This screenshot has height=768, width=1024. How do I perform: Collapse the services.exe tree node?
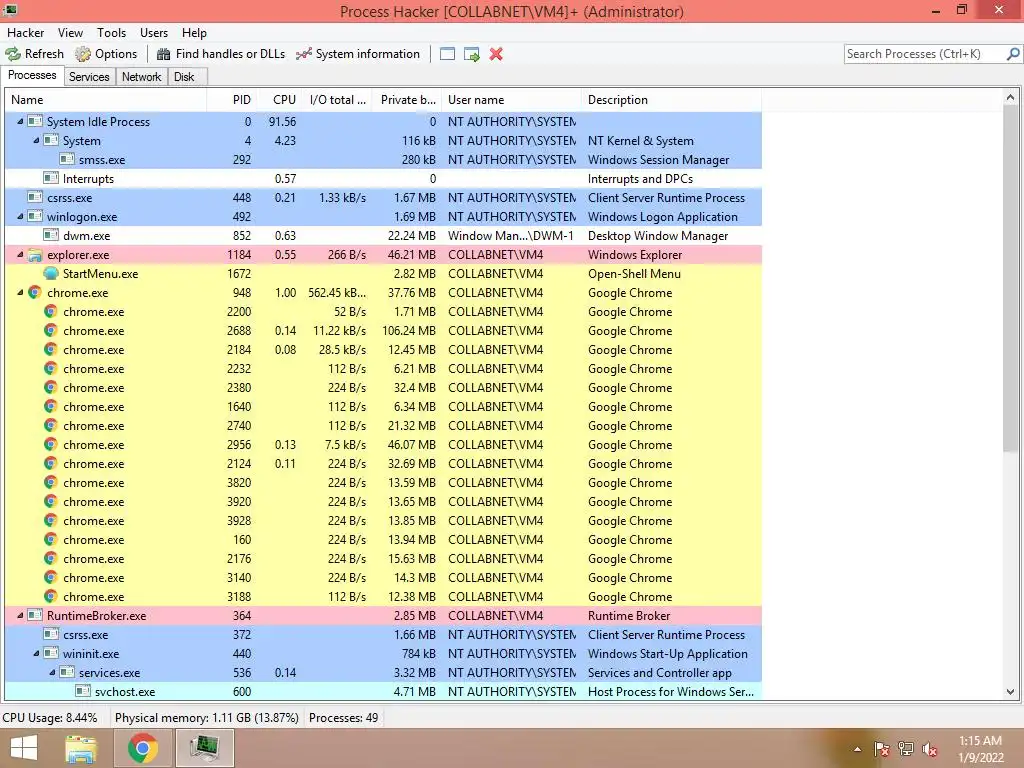click(52, 672)
